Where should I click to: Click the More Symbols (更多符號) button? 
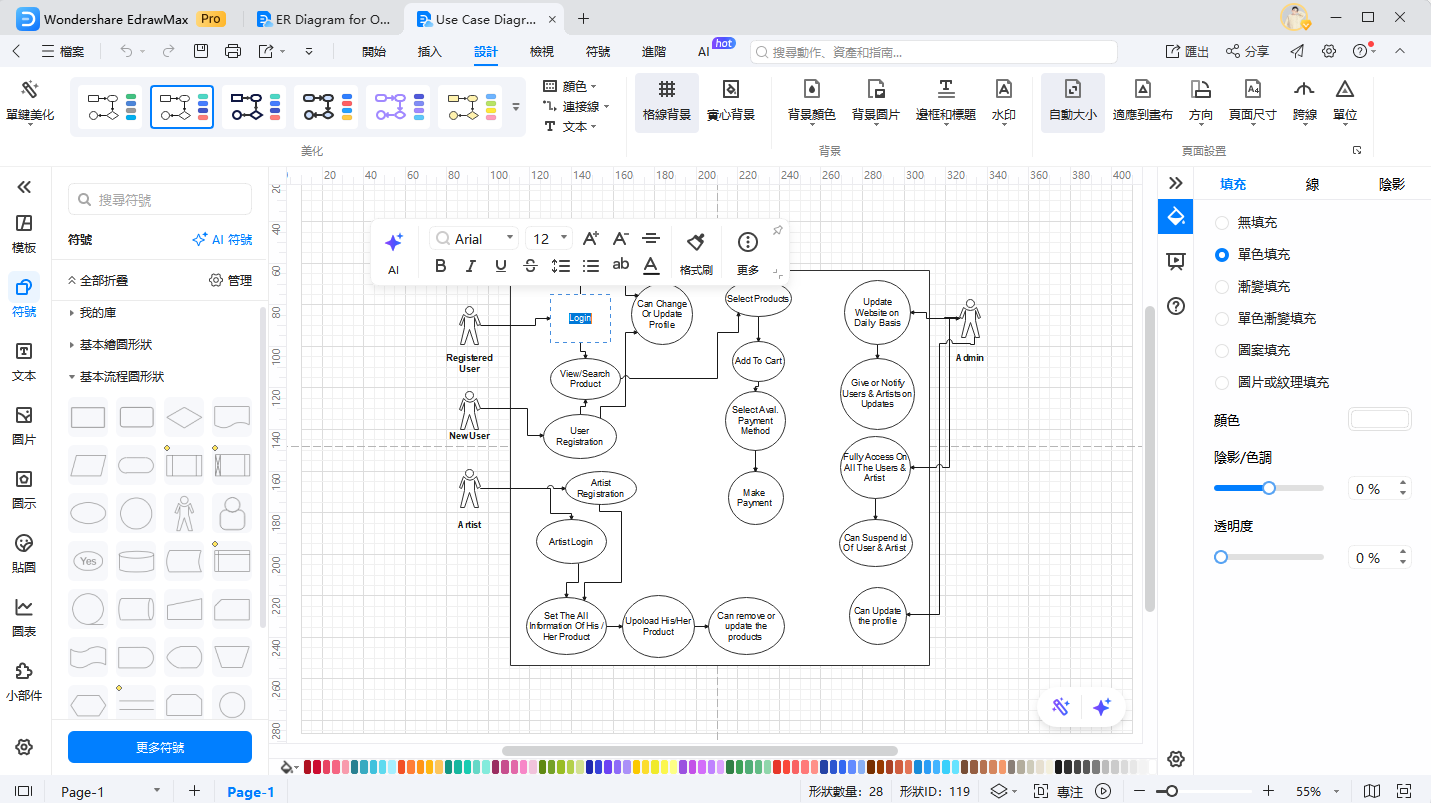click(x=160, y=747)
